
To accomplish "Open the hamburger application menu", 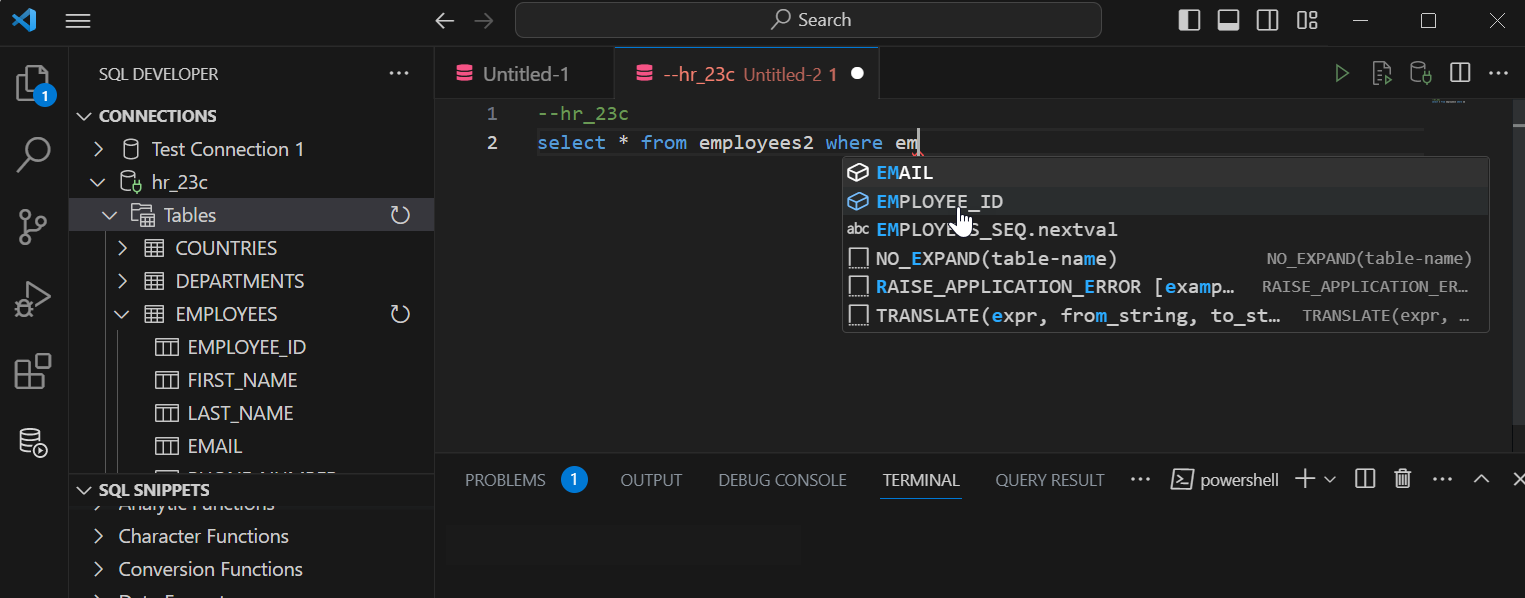I will coord(77,20).
